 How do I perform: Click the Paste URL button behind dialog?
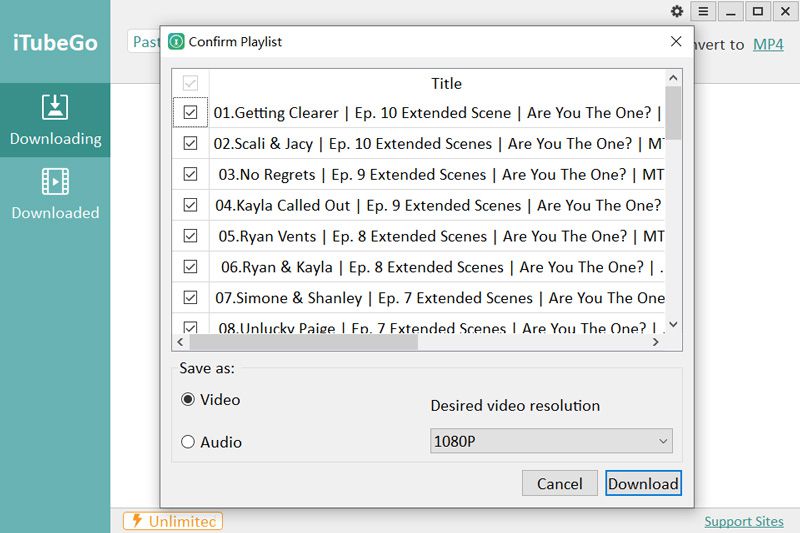[x=144, y=41]
